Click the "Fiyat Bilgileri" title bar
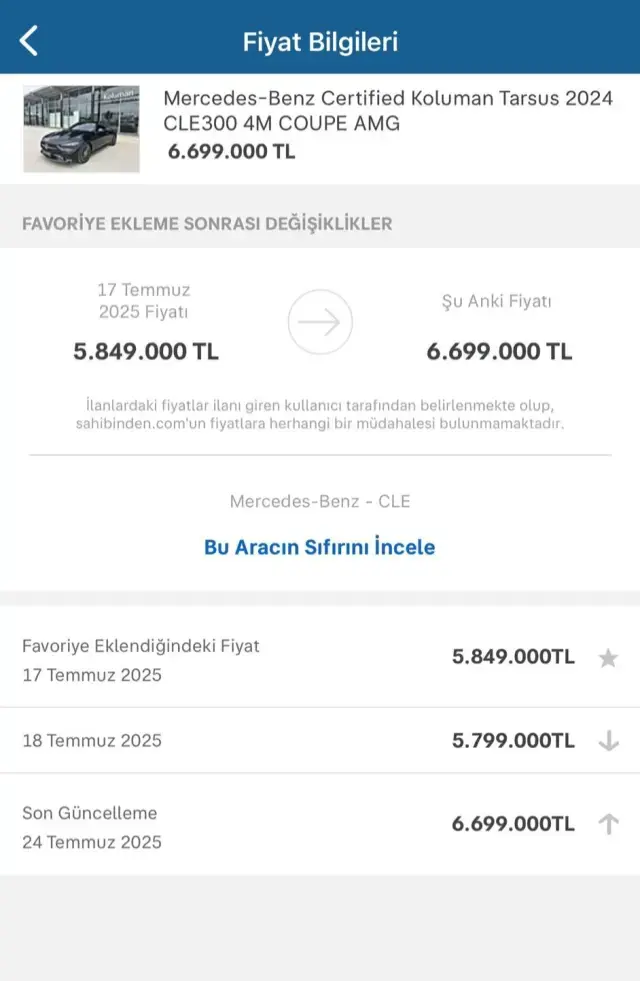Viewport: 640px width, 981px height. 320,40
